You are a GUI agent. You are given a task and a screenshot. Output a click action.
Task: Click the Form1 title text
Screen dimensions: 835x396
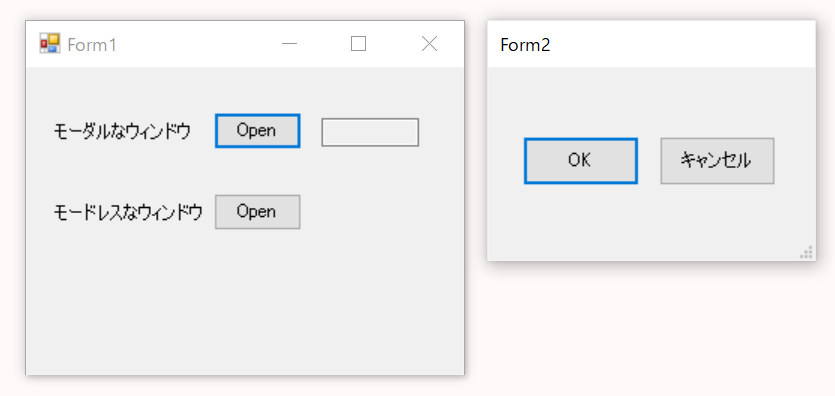pos(92,45)
